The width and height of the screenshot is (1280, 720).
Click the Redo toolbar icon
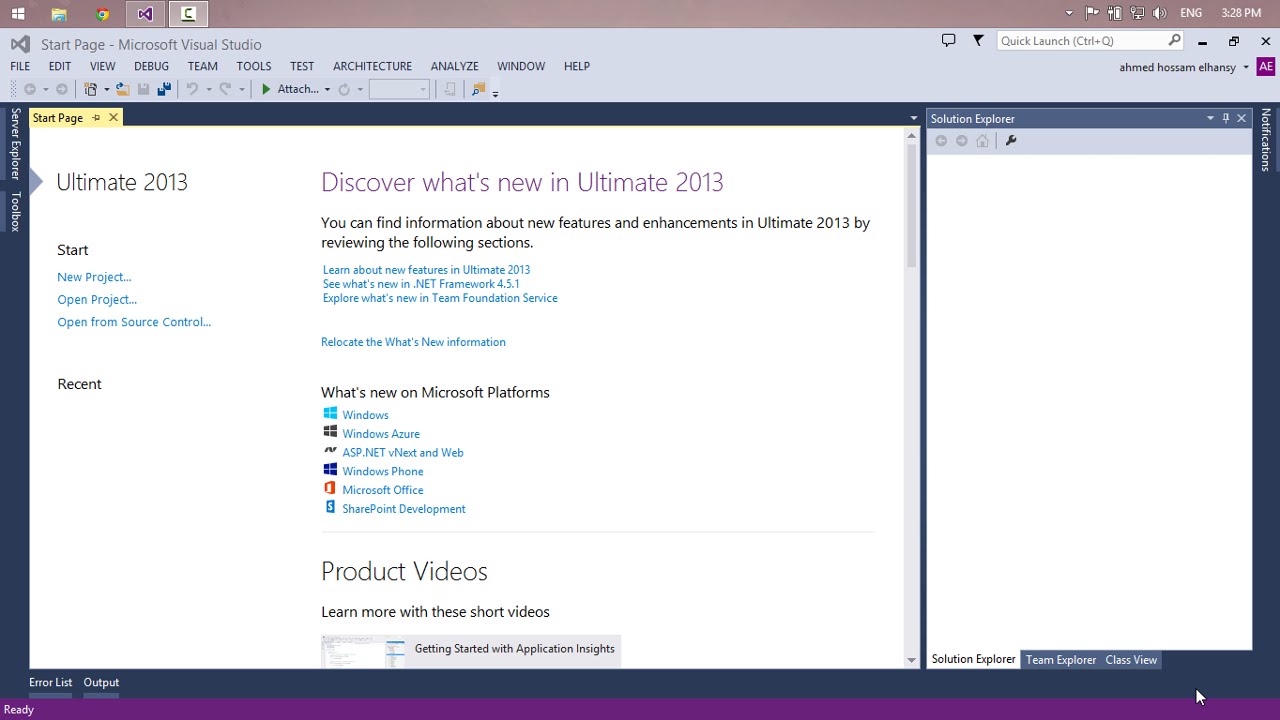pyautogui.click(x=225, y=89)
